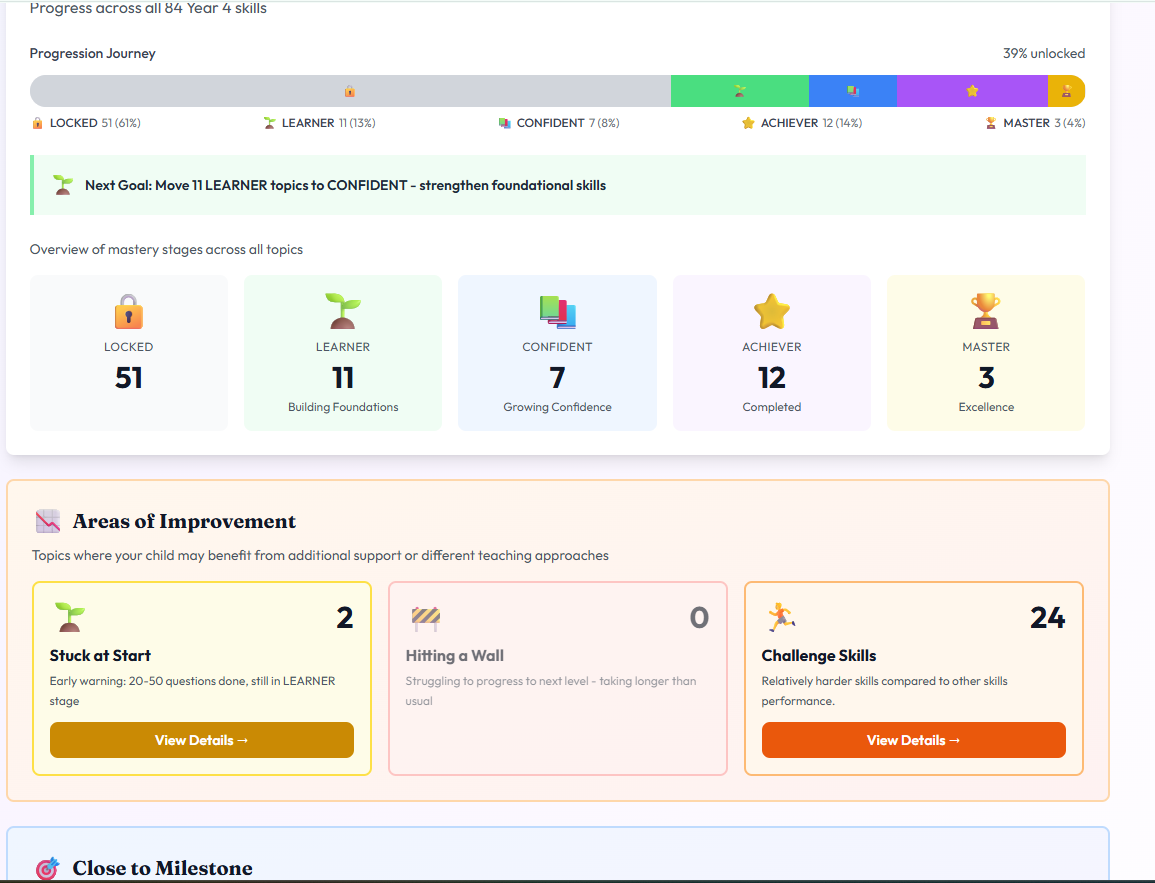Click the seedling icon in Stuck at Start card
This screenshot has height=883, width=1155.
pos(69,617)
